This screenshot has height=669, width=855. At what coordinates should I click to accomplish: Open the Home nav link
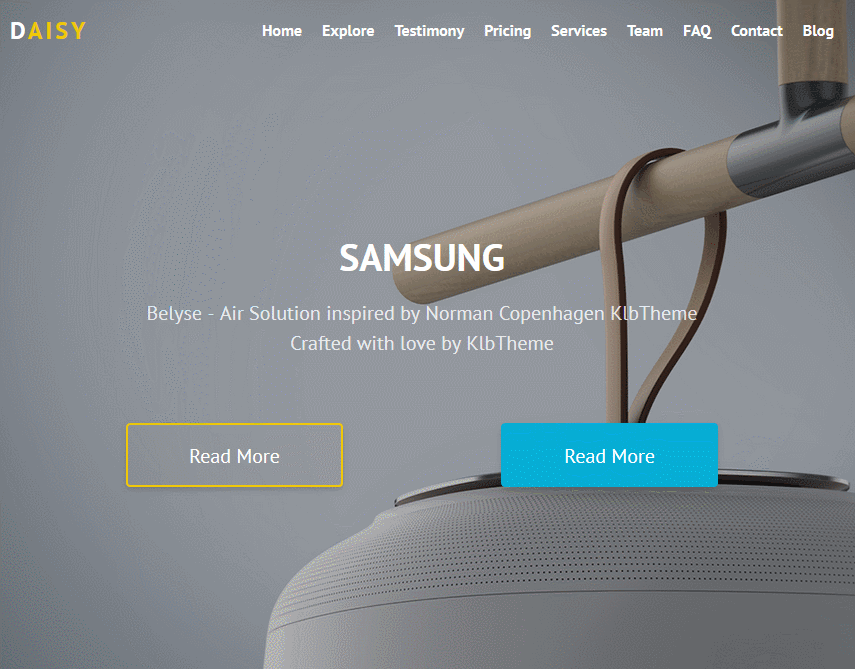(282, 31)
